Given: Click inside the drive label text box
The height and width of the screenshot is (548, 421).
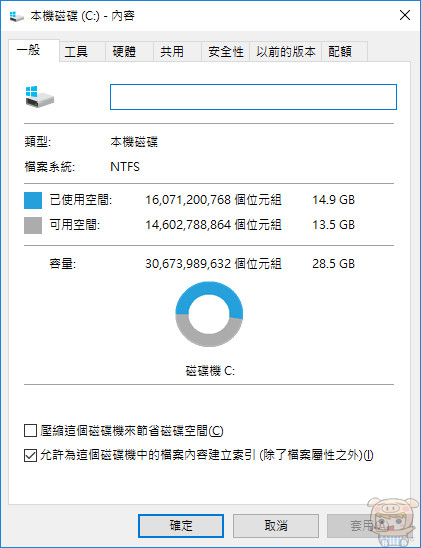Looking at the screenshot, I should click(x=253, y=97).
